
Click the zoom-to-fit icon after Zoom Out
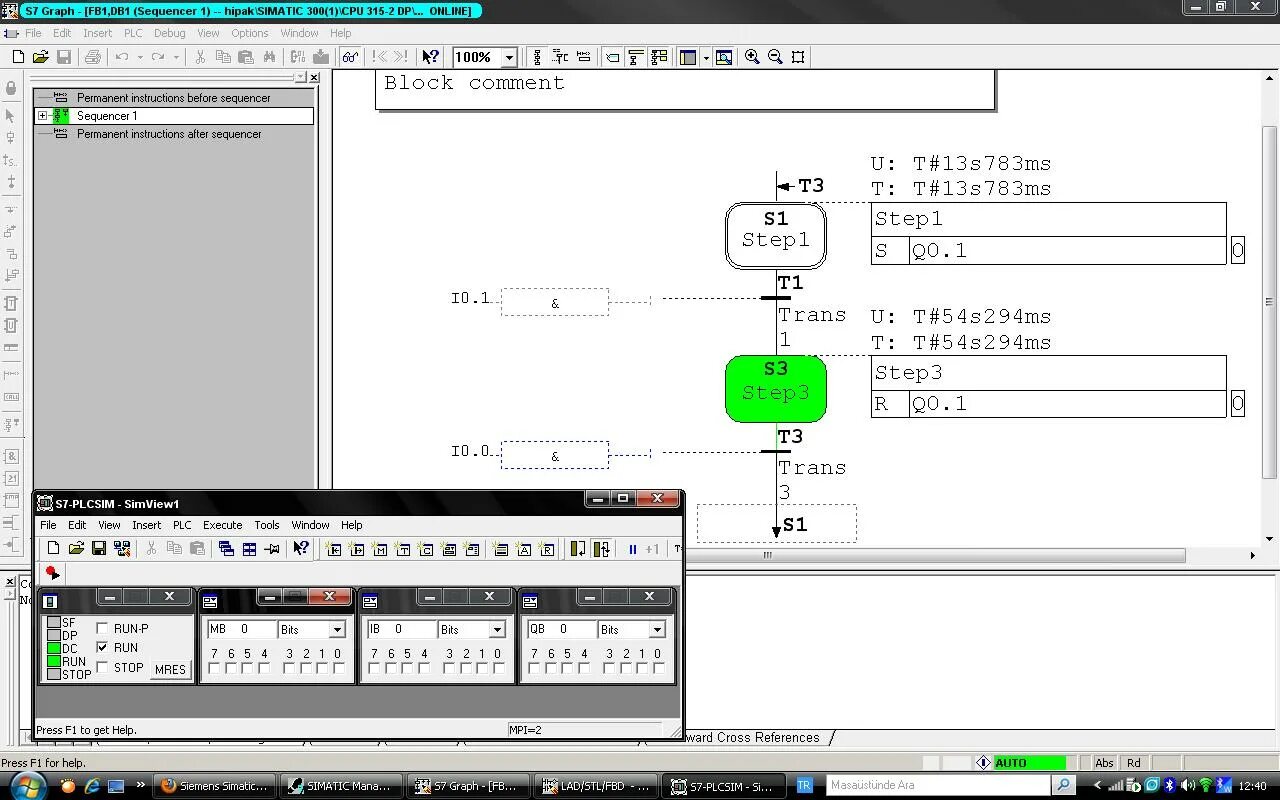(798, 57)
